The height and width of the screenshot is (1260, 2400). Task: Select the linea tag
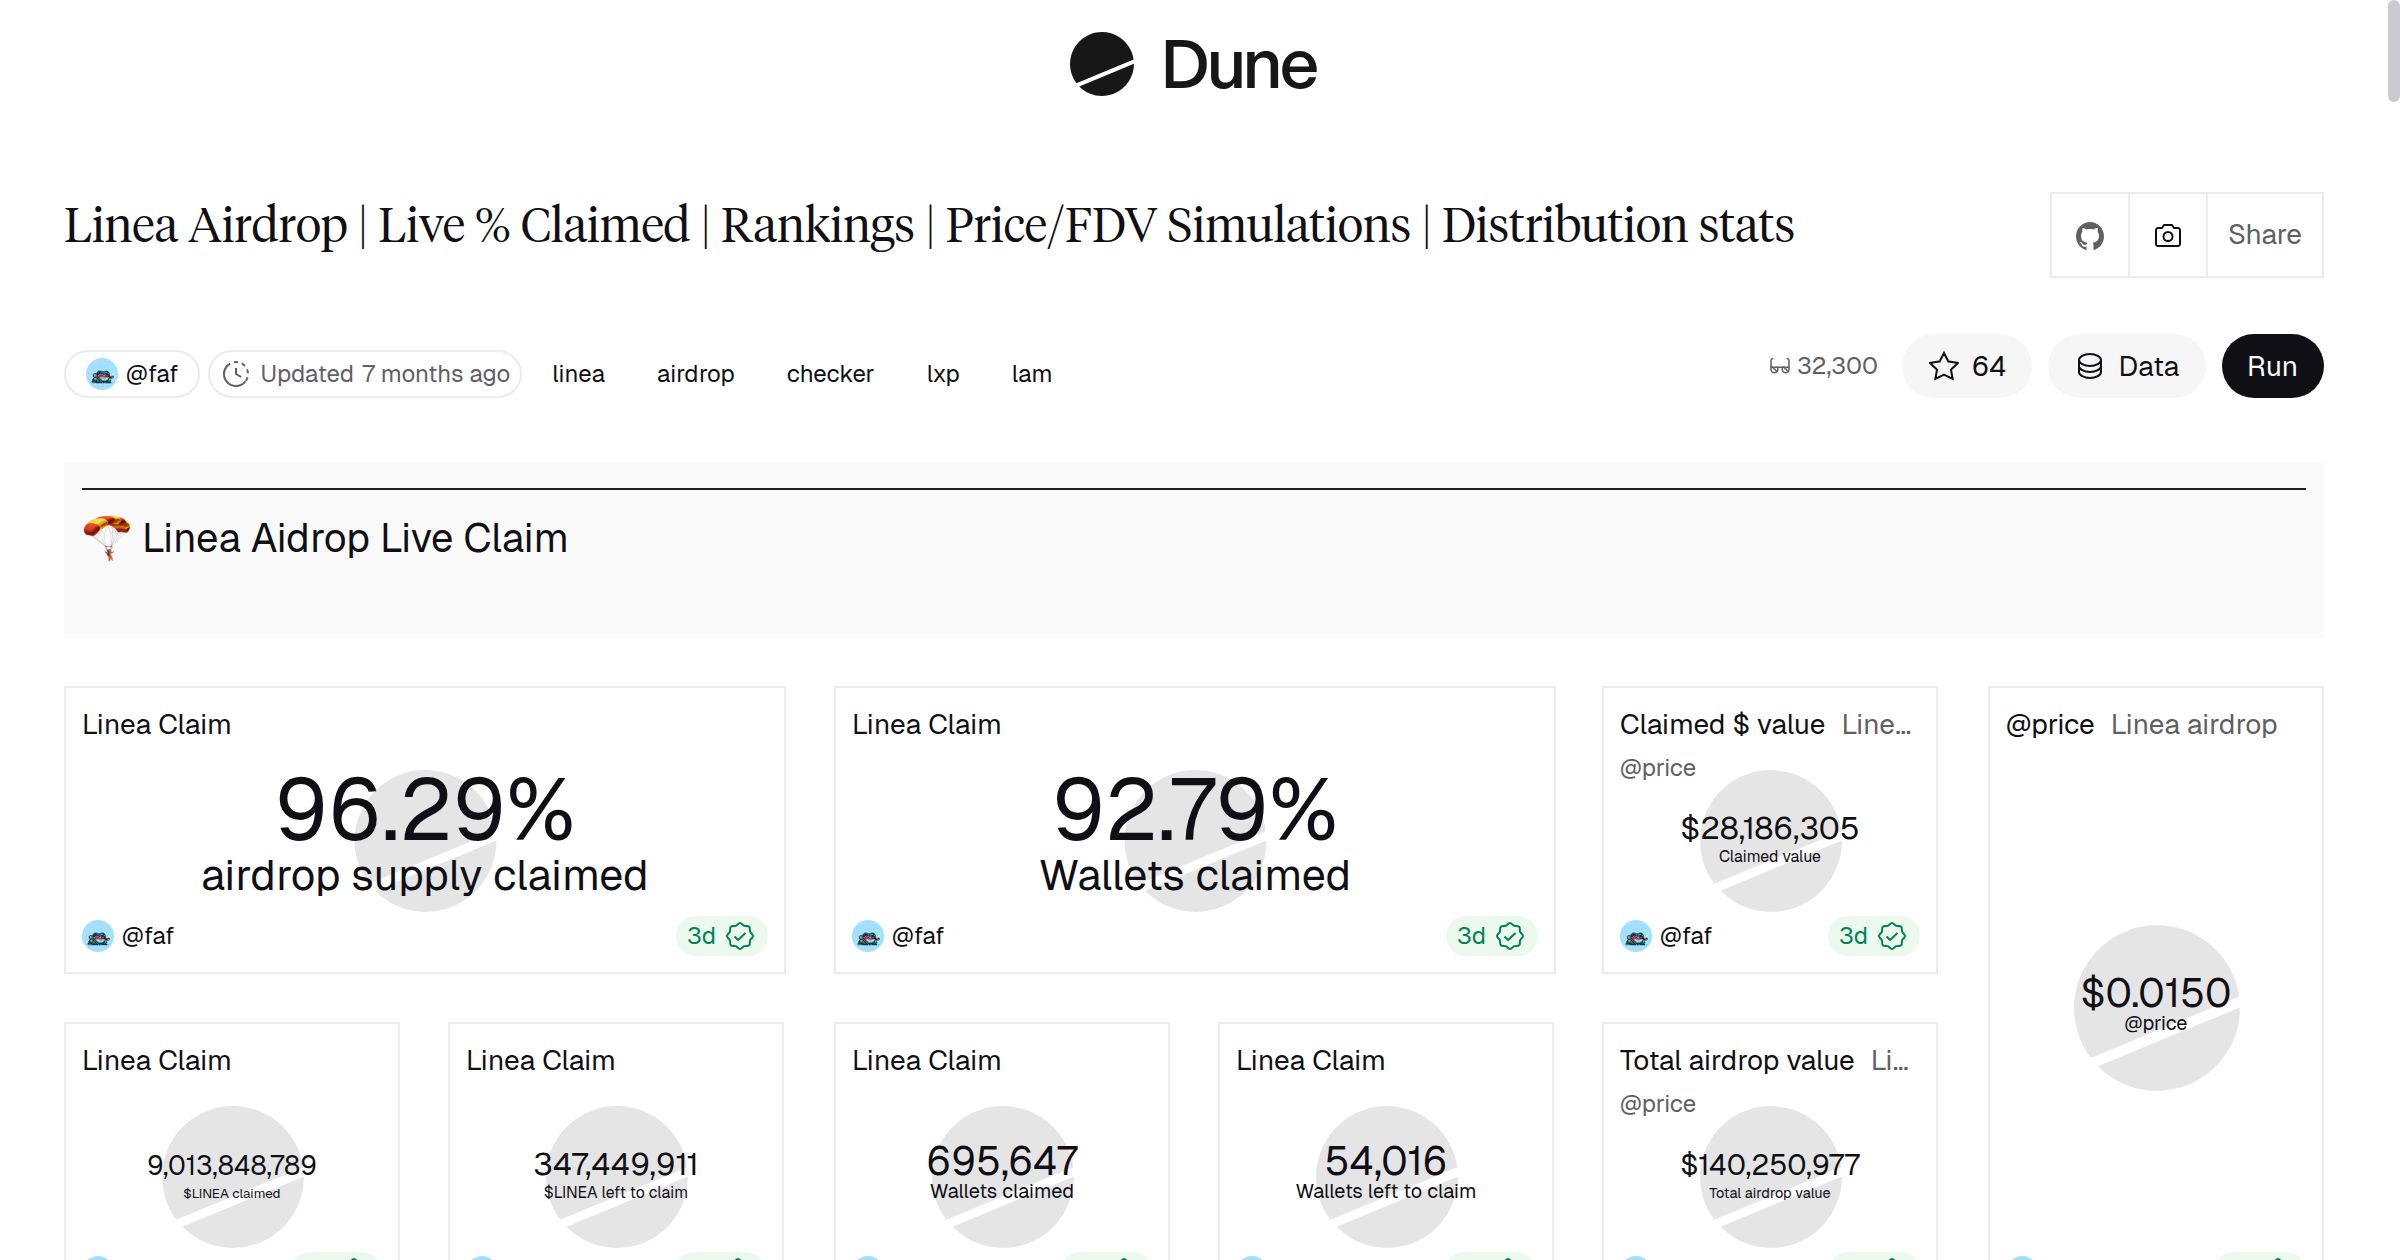(x=578, y=373)
